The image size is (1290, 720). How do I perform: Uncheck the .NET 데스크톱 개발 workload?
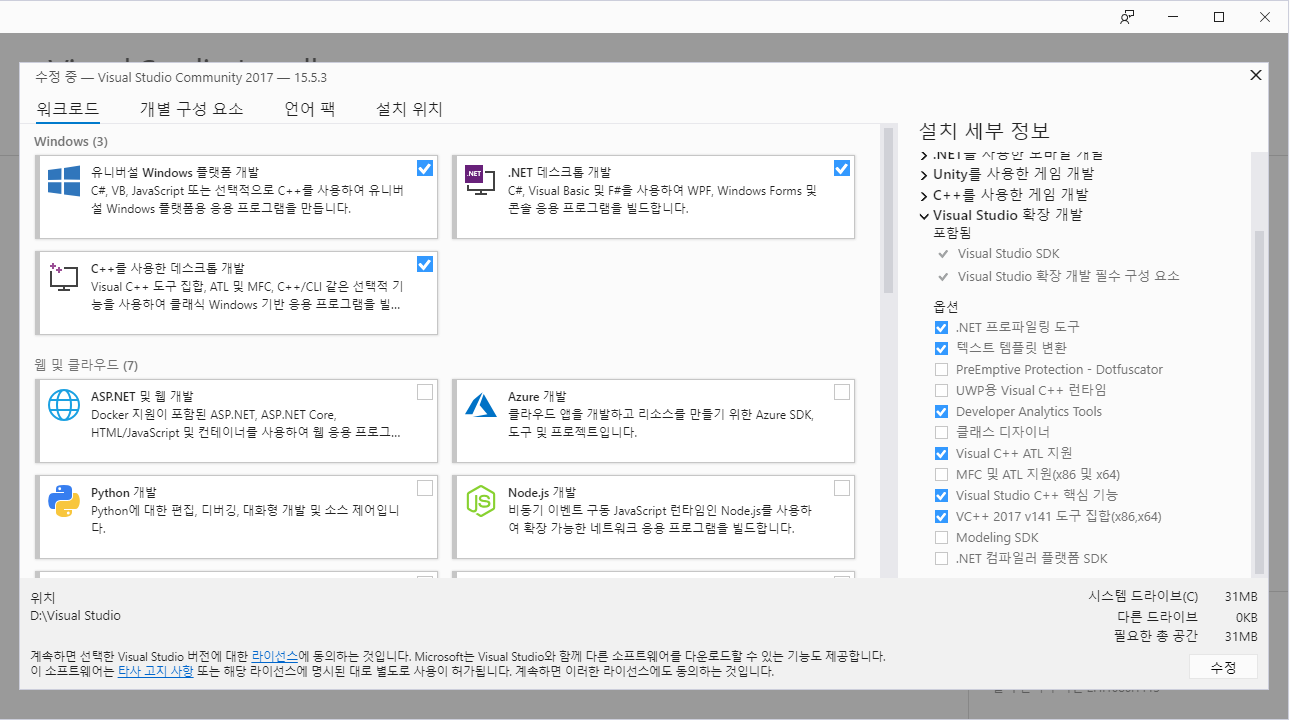(x=842, y=168)
